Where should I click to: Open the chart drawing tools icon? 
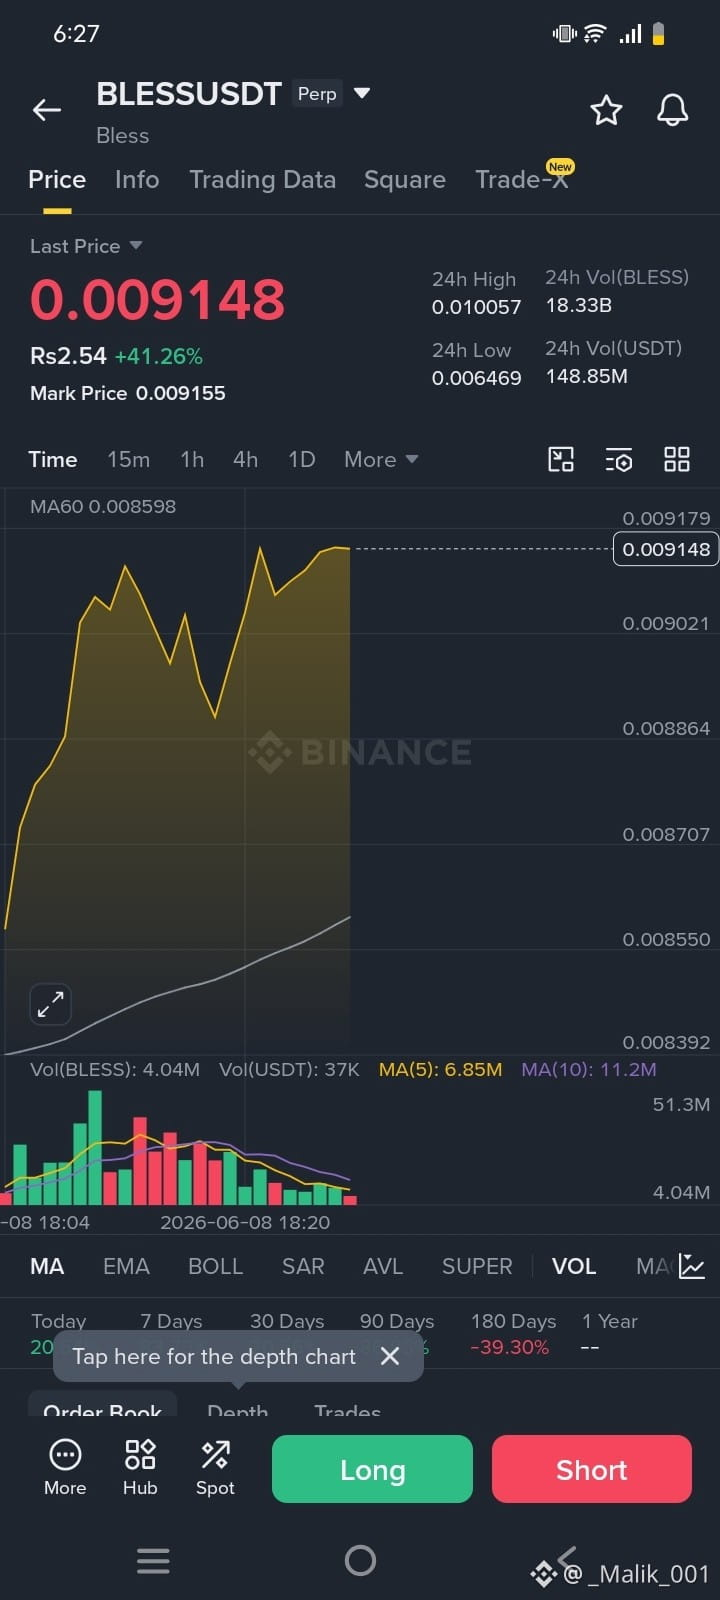pyautogui.click(x=561, y=459)
